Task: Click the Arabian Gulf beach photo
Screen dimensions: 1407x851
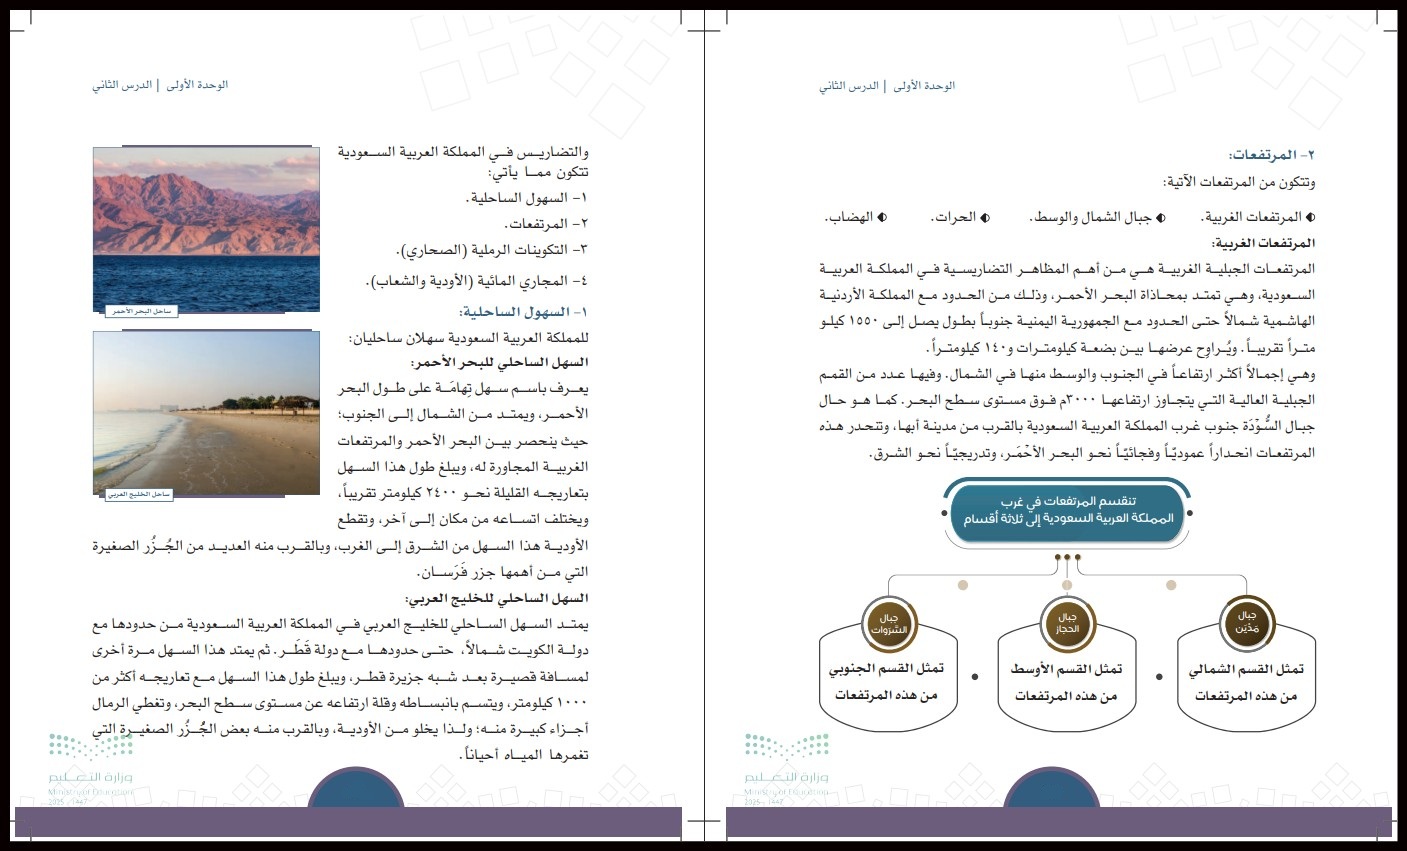Action: pos(206,415)
